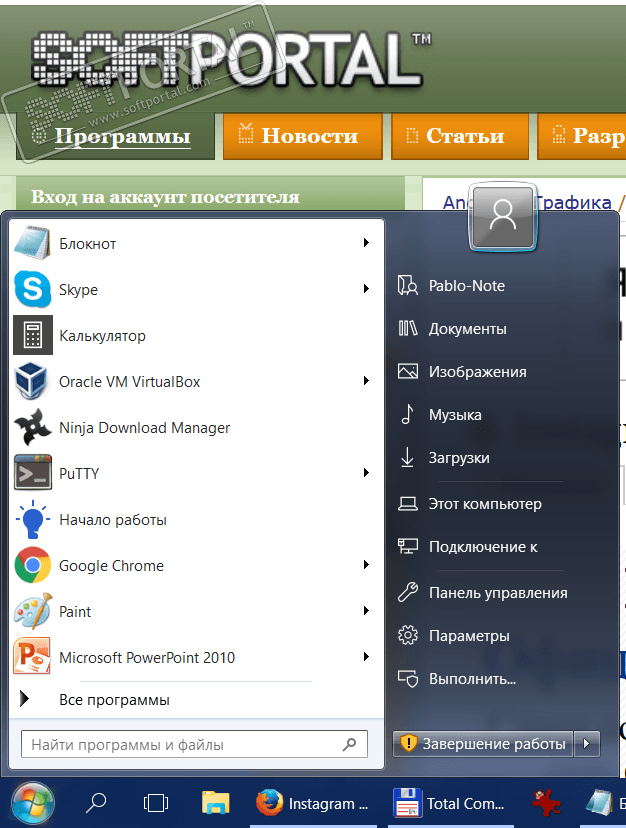
Task: Expand Все программы arrow
Action: [24, 699]
